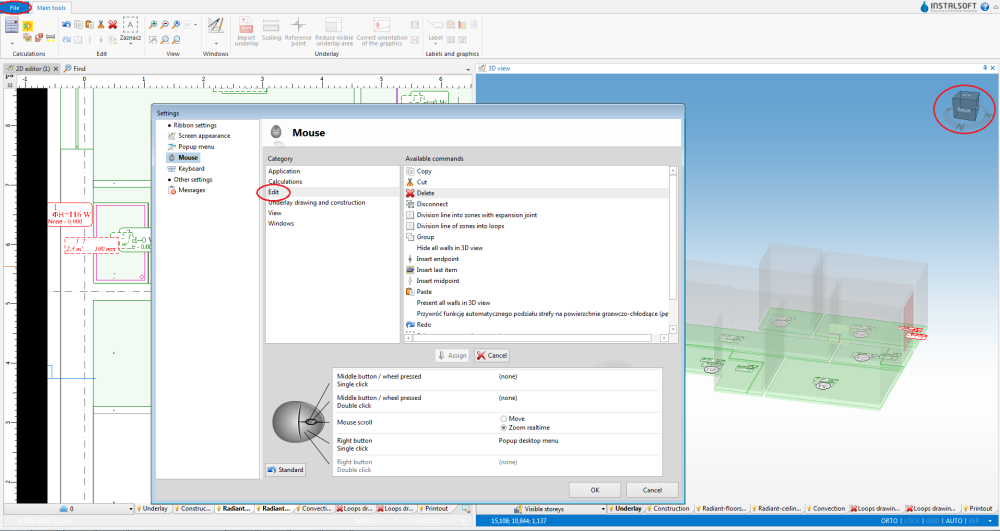Click the red X Delete icon in ribbon
Viewport: 1000px width, 531px height.
112,25
